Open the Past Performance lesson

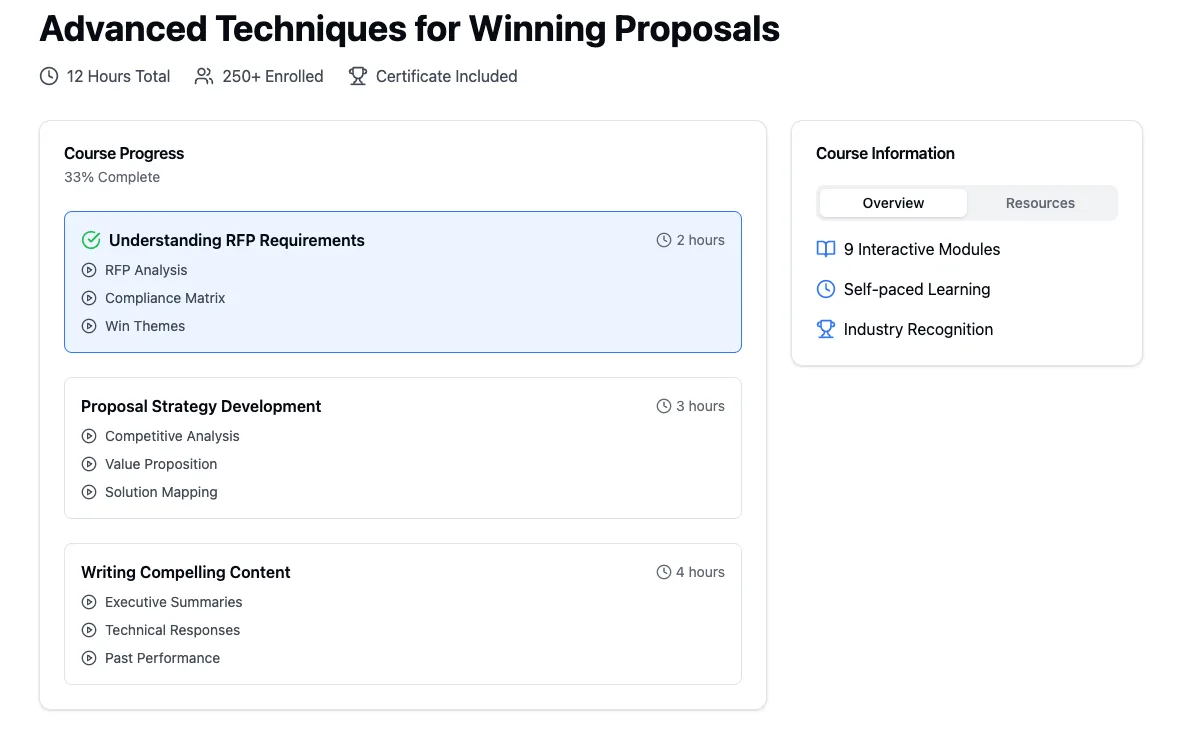(x=162, y=658)
